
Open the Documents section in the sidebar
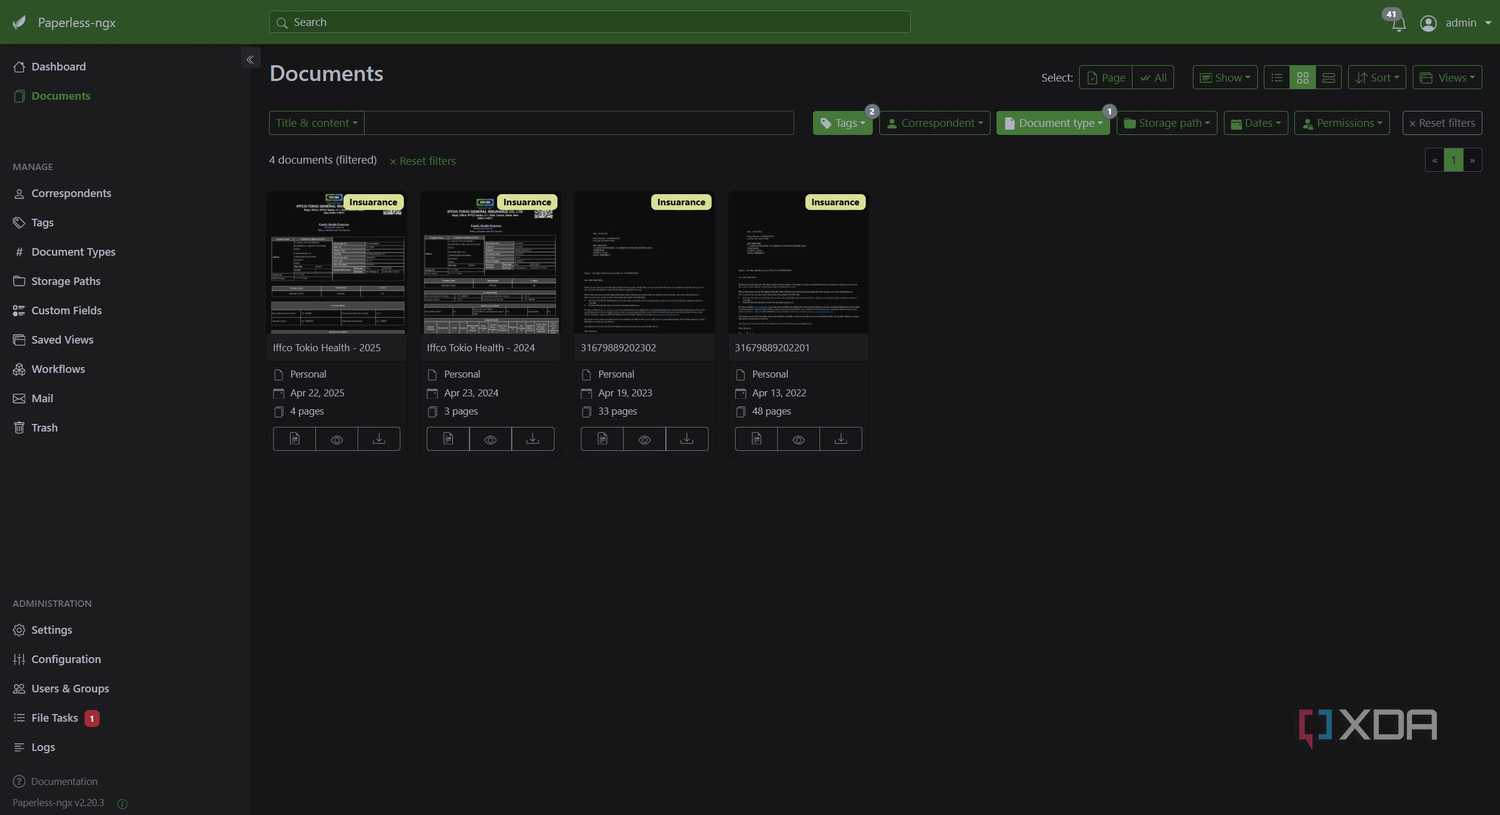click(60, 96)
